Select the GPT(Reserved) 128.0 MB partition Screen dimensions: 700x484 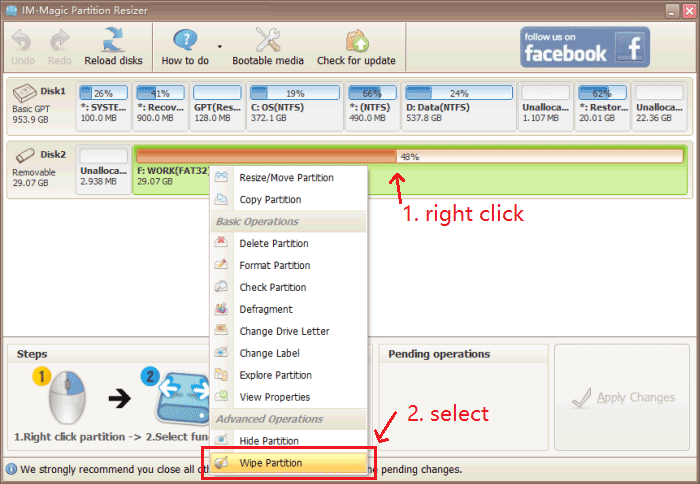(217, 106)
